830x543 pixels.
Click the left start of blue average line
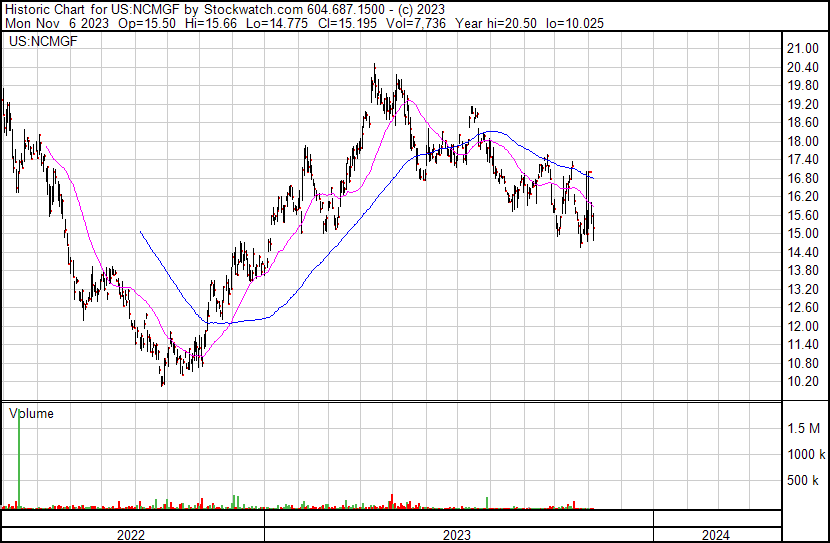[x=141, y=232]
